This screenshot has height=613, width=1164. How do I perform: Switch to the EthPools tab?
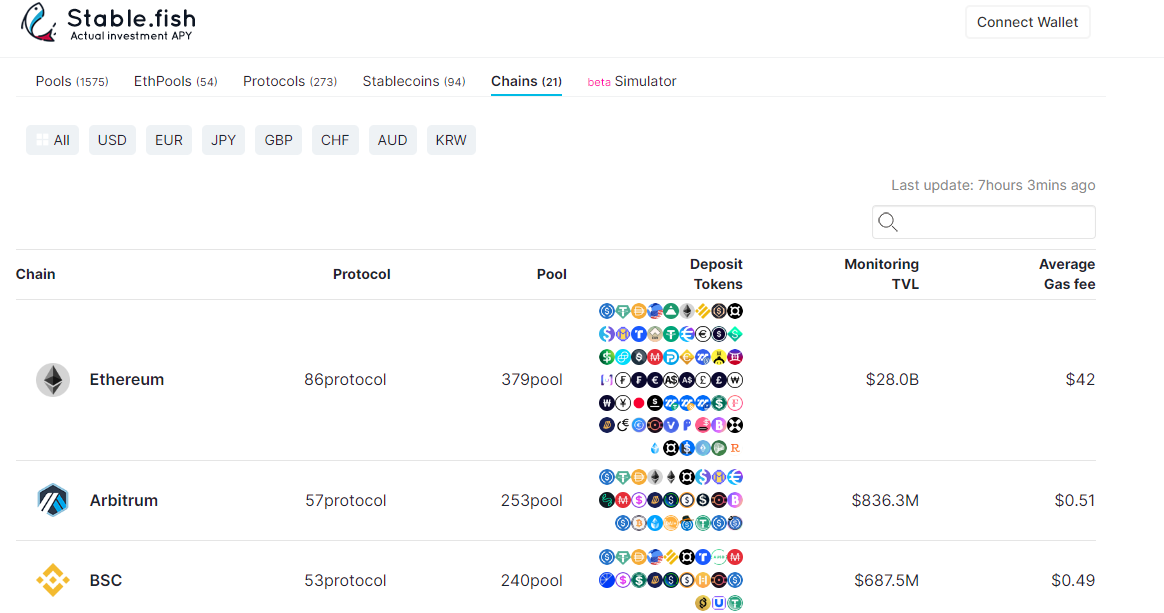[175, 81]
